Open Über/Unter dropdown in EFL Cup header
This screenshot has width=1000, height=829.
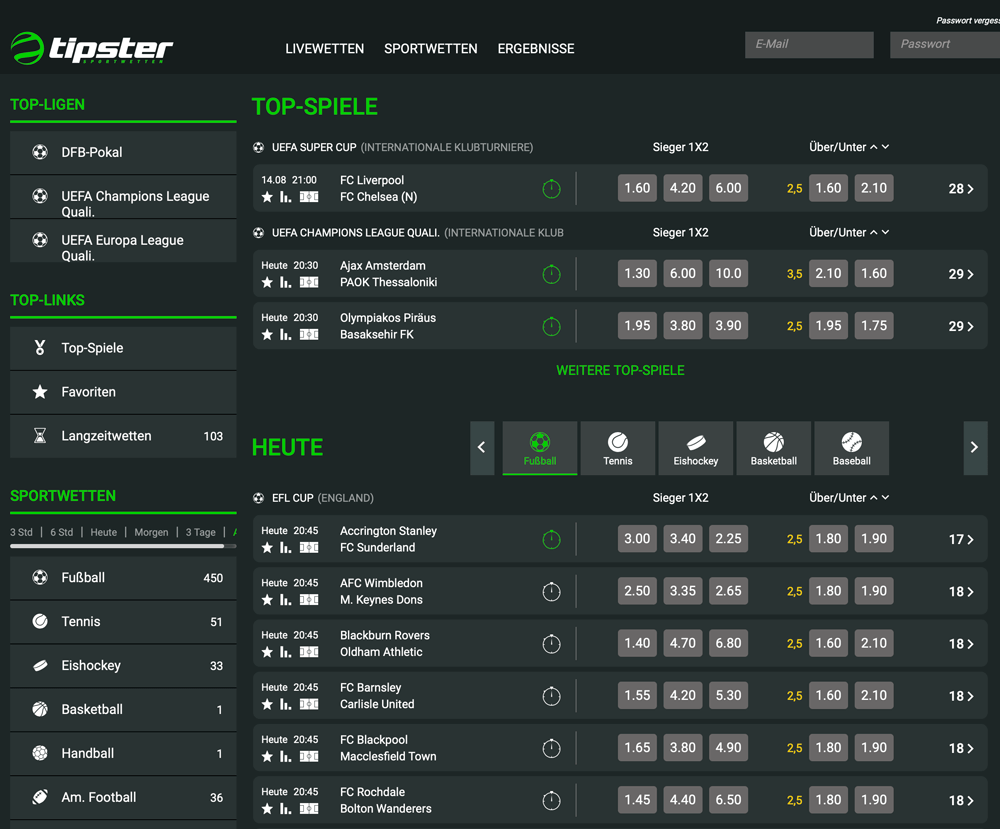(849, 498)
